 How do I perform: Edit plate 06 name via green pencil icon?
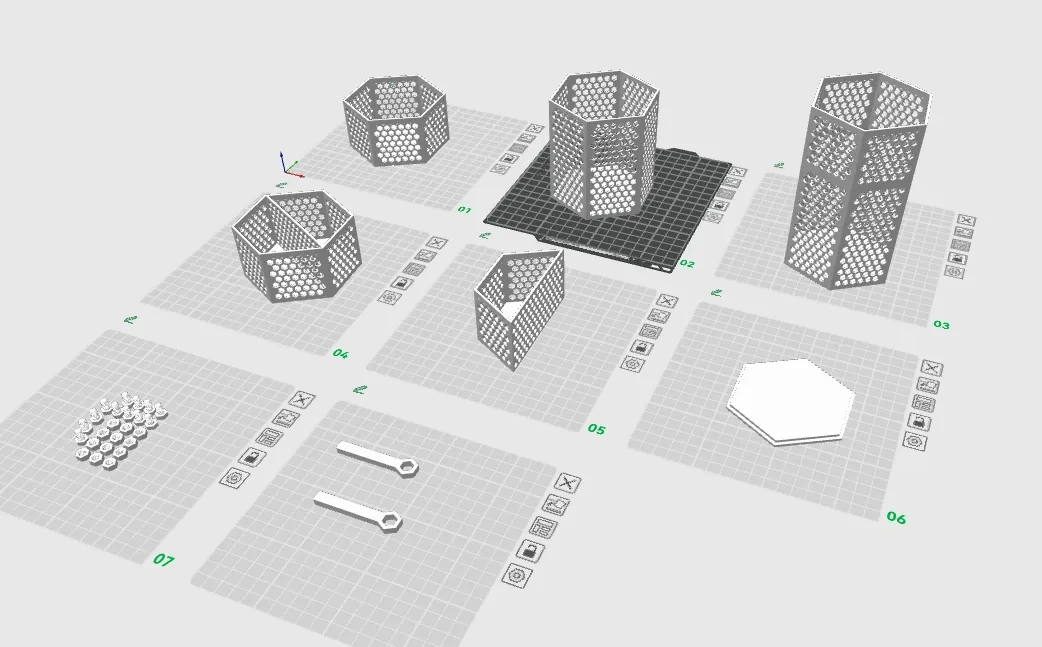[x=716, y=292]
